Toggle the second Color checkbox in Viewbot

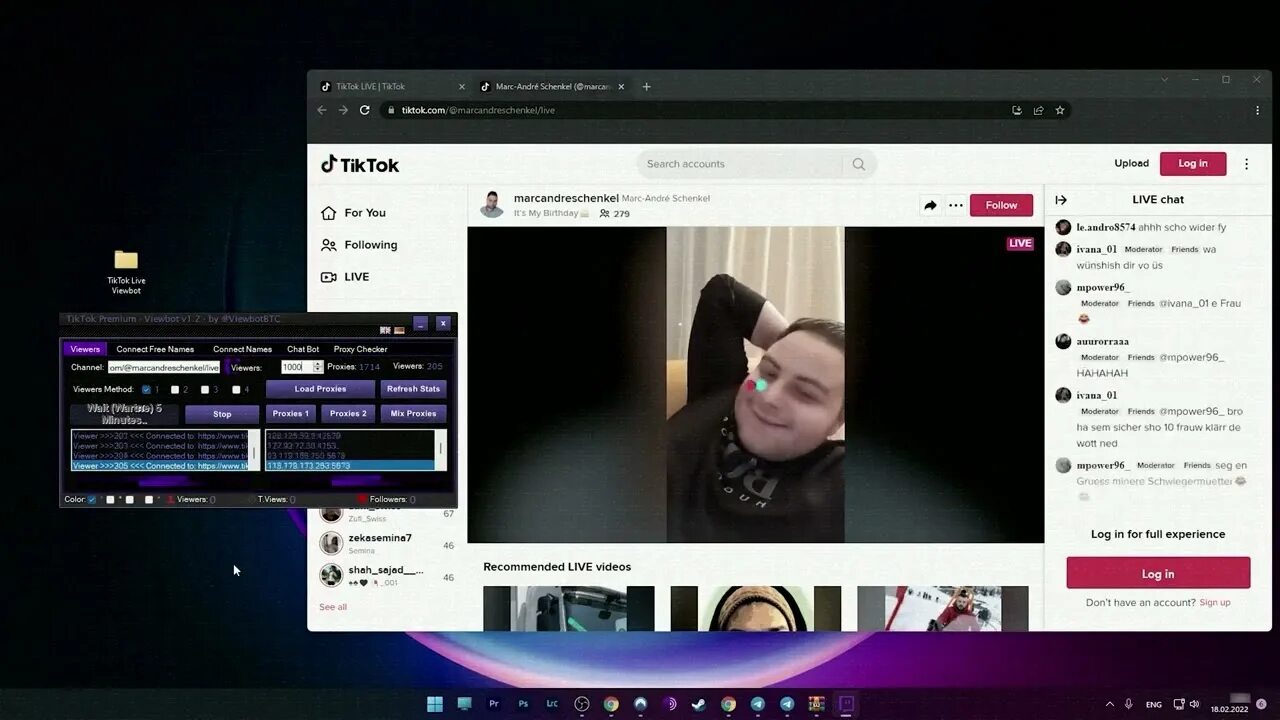tap(110, 499)
